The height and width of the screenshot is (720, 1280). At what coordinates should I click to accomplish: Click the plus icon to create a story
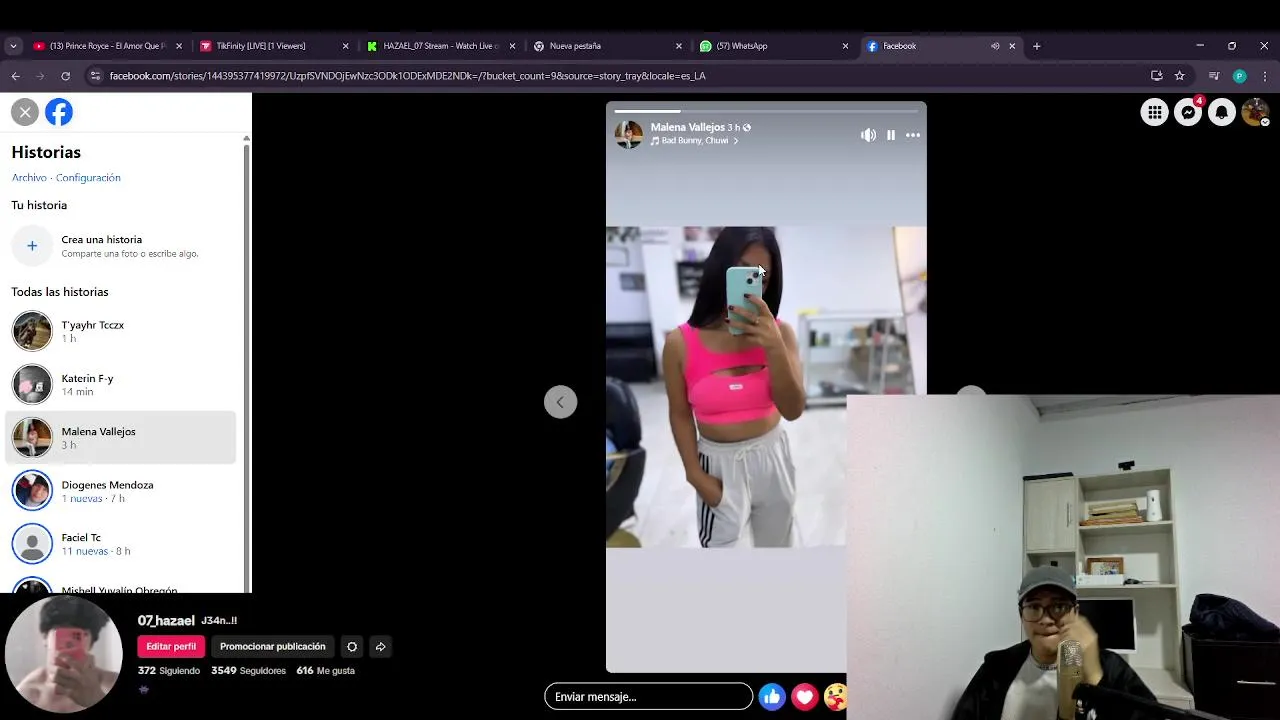click(x=32, y=246)
